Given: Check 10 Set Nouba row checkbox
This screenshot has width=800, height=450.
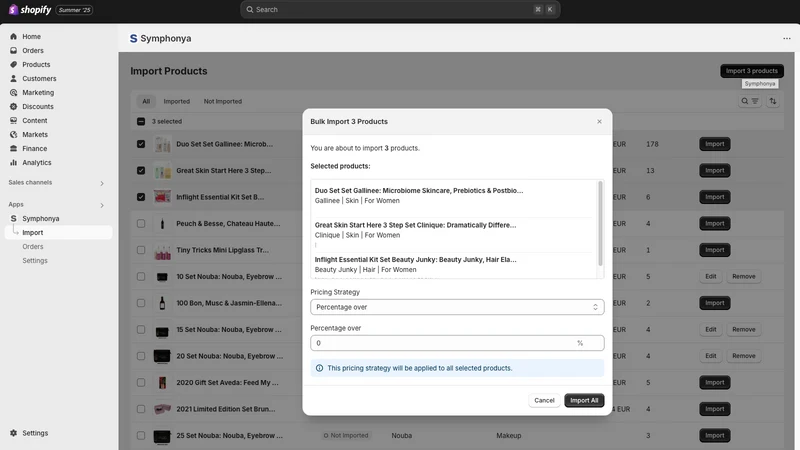Looking at the screenshot, I should point(141,277).
